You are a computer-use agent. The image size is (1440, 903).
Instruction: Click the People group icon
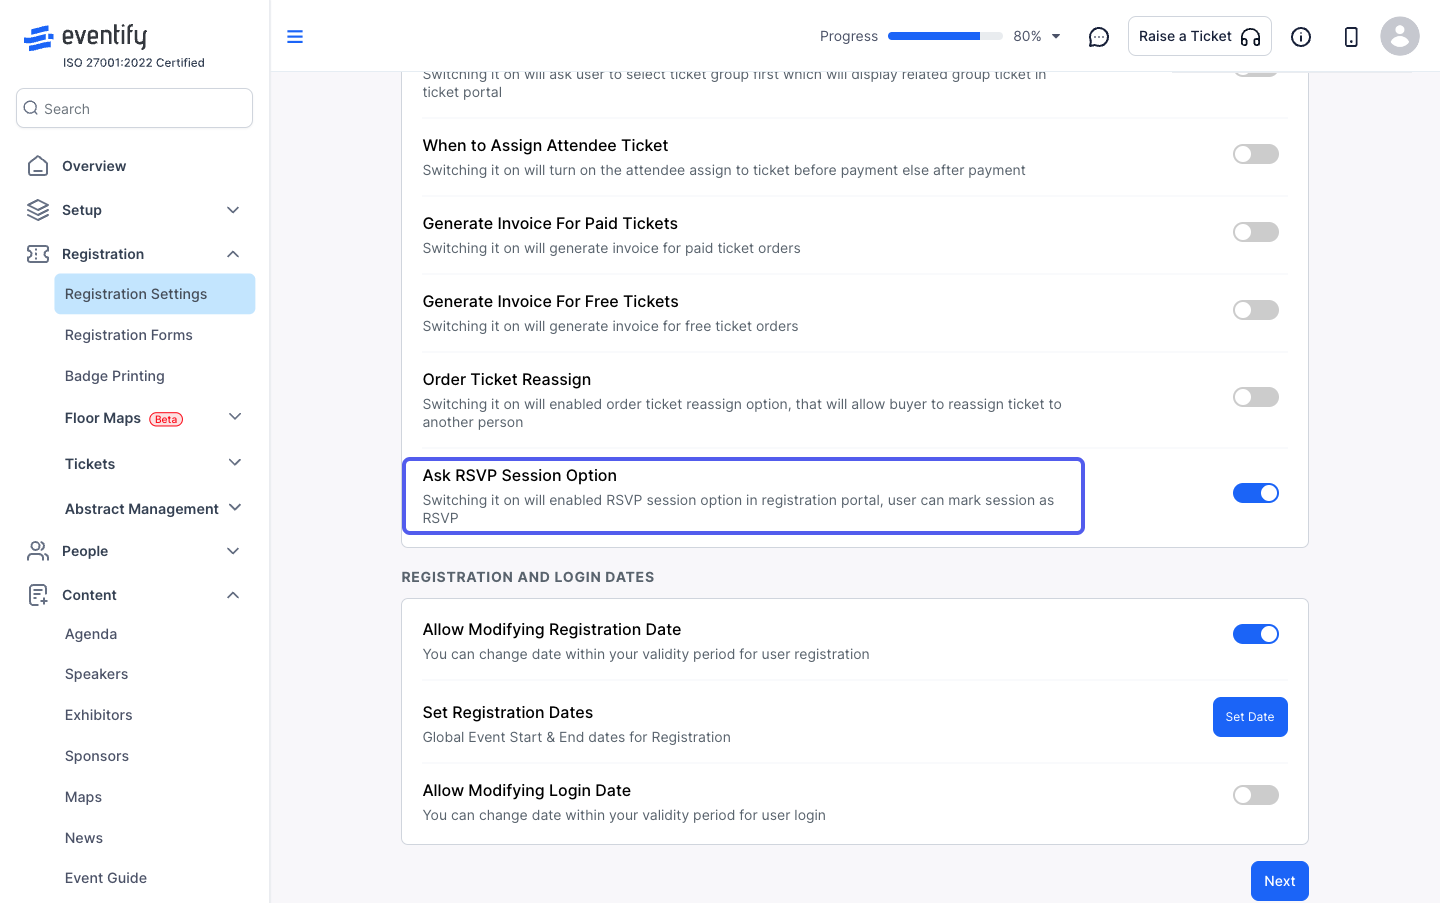38,551
